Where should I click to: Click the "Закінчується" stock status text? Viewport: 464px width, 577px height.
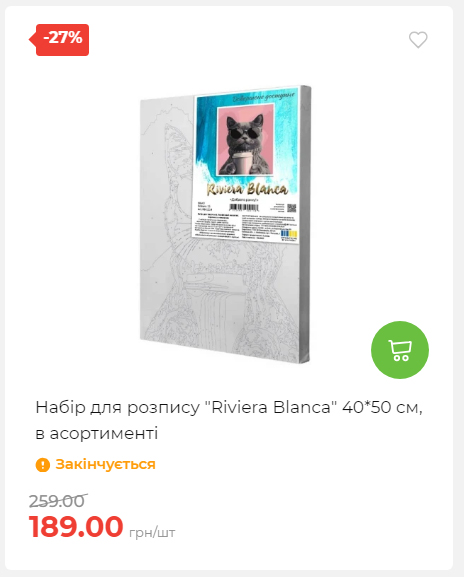106,464
